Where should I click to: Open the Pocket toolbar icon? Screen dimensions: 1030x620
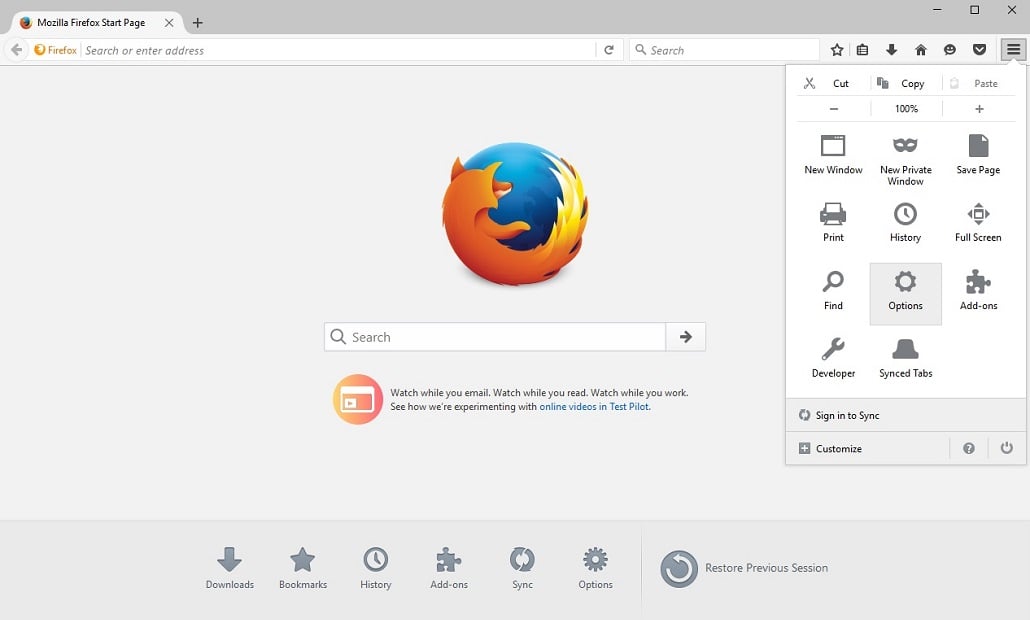979,50
